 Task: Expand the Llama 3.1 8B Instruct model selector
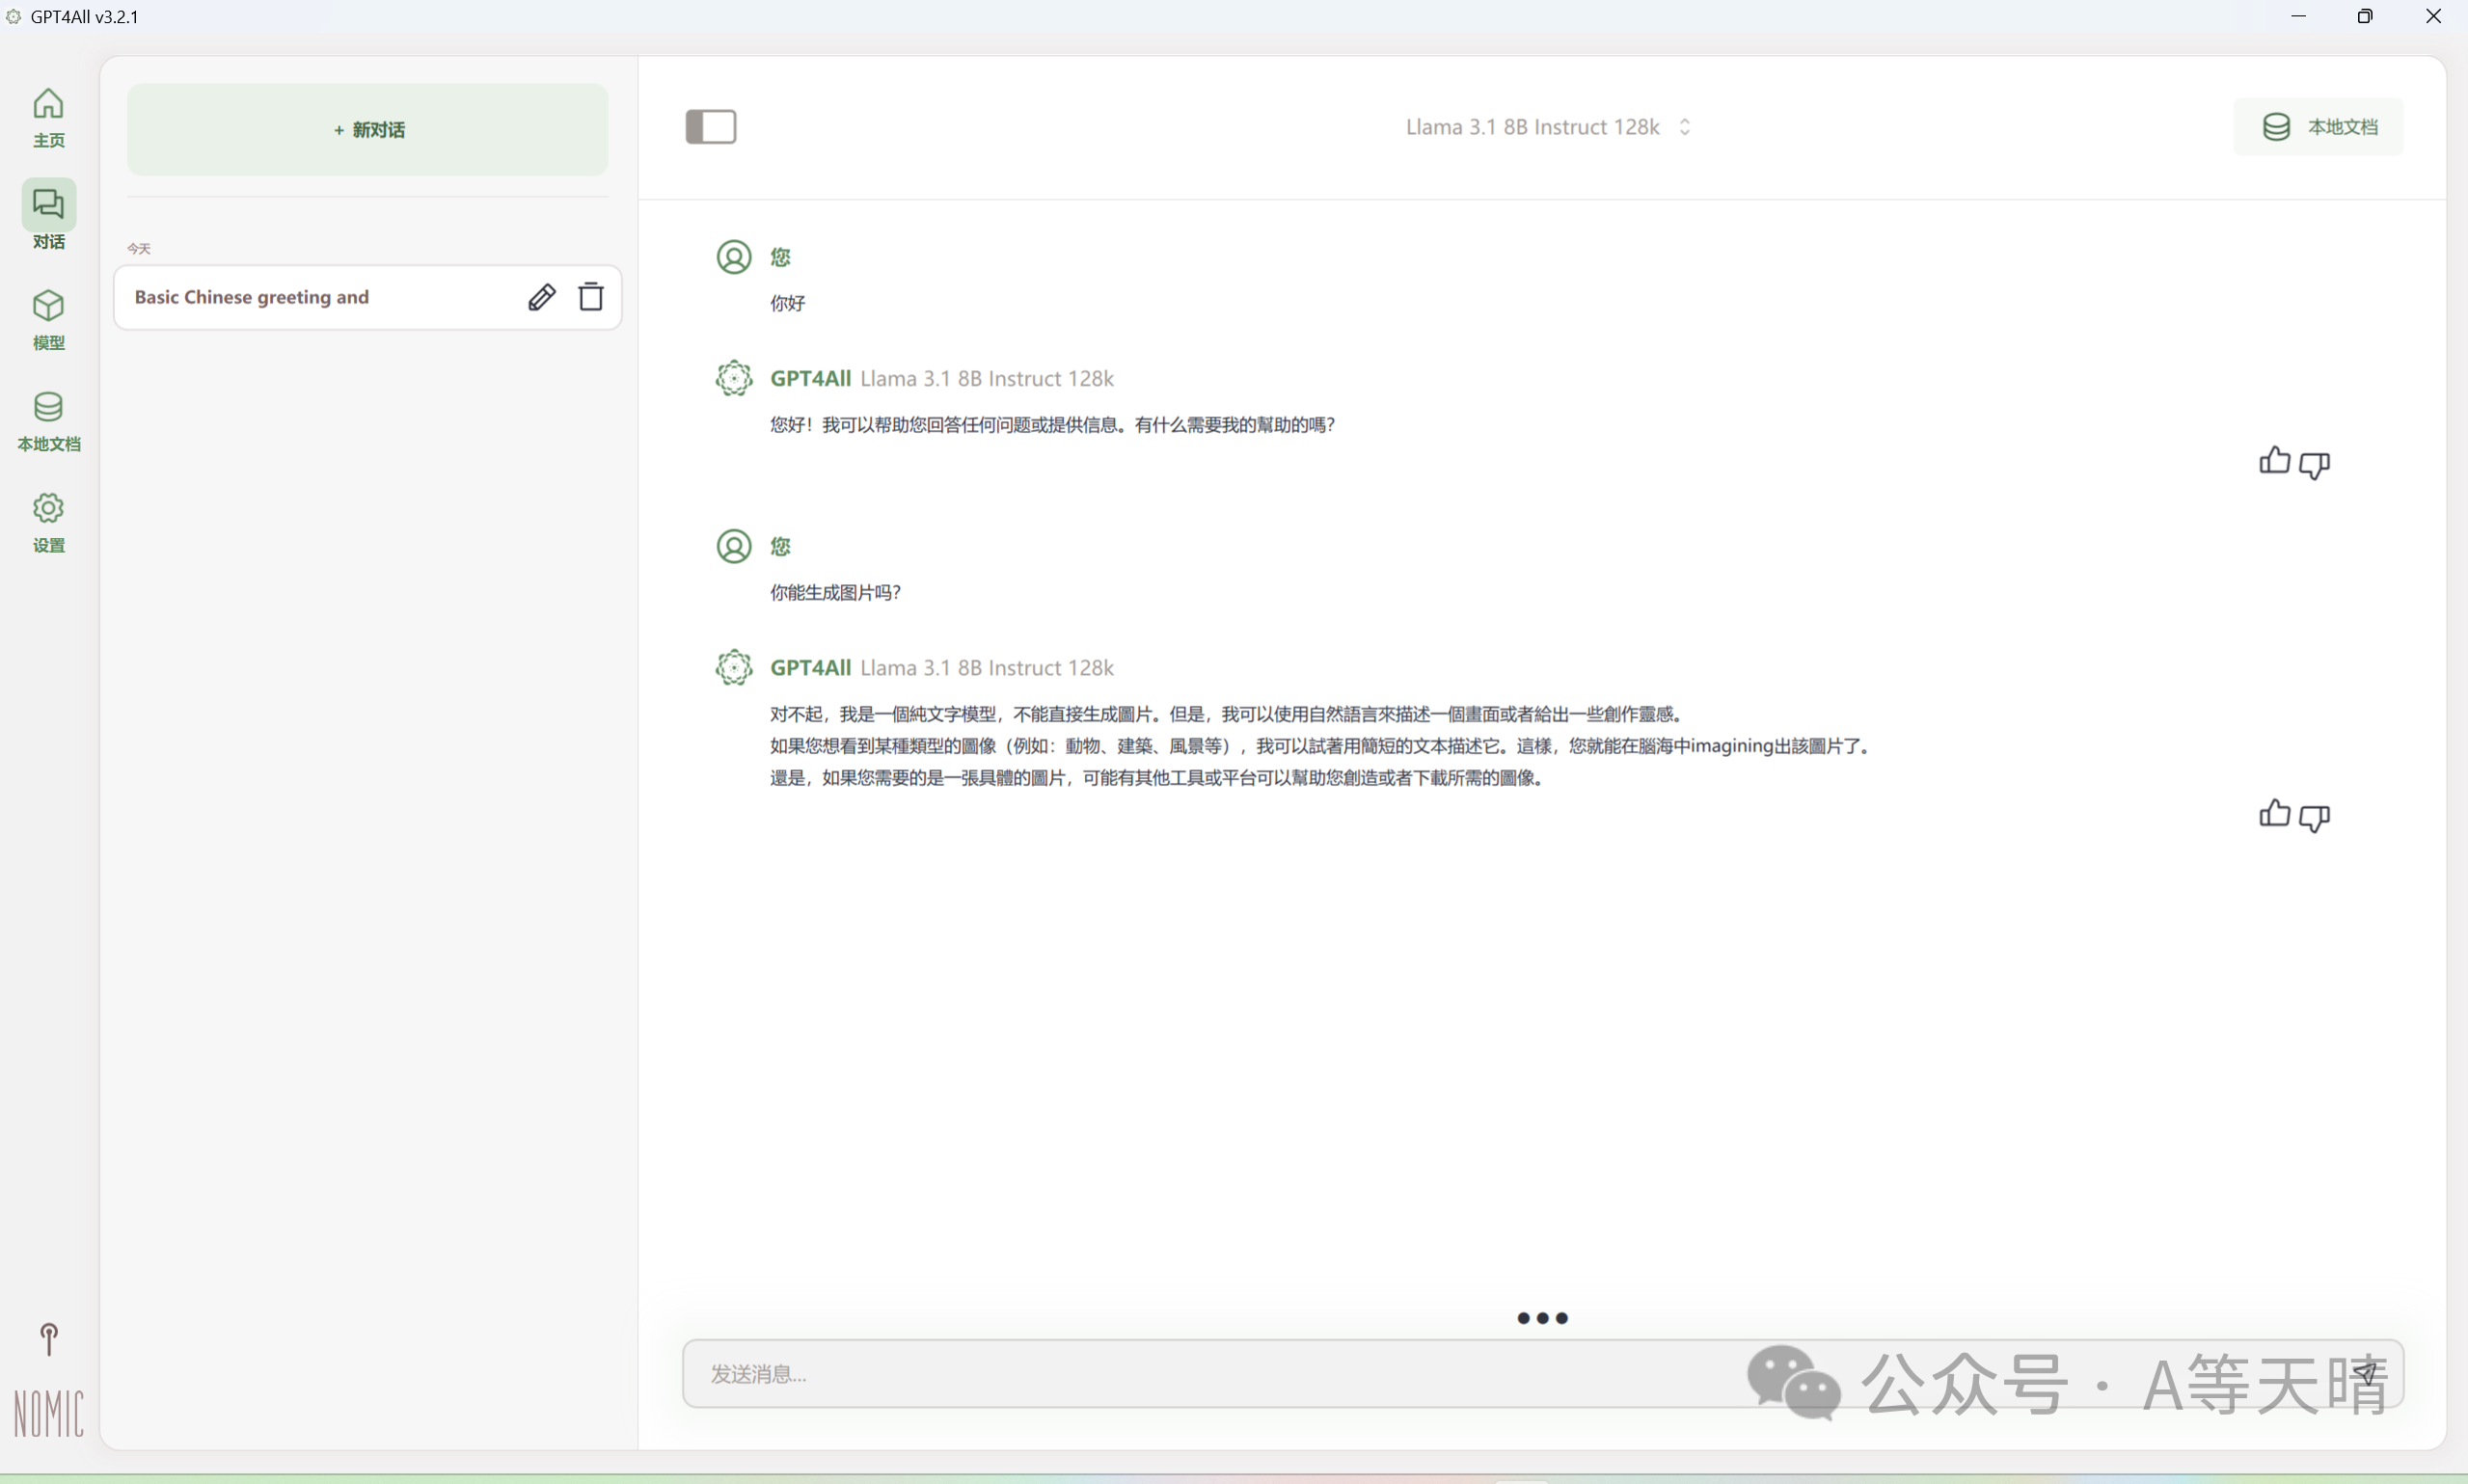click(x=1546, y=127)
